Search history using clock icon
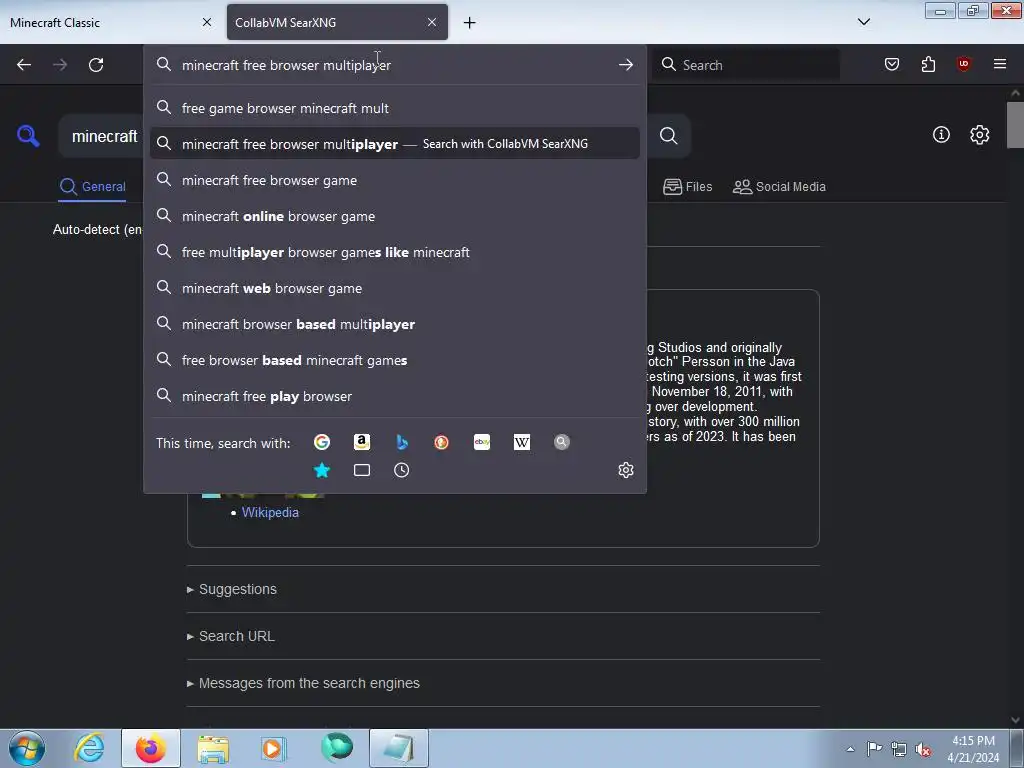The height and width of the screenshot is (768, 1024). (402, 470)
